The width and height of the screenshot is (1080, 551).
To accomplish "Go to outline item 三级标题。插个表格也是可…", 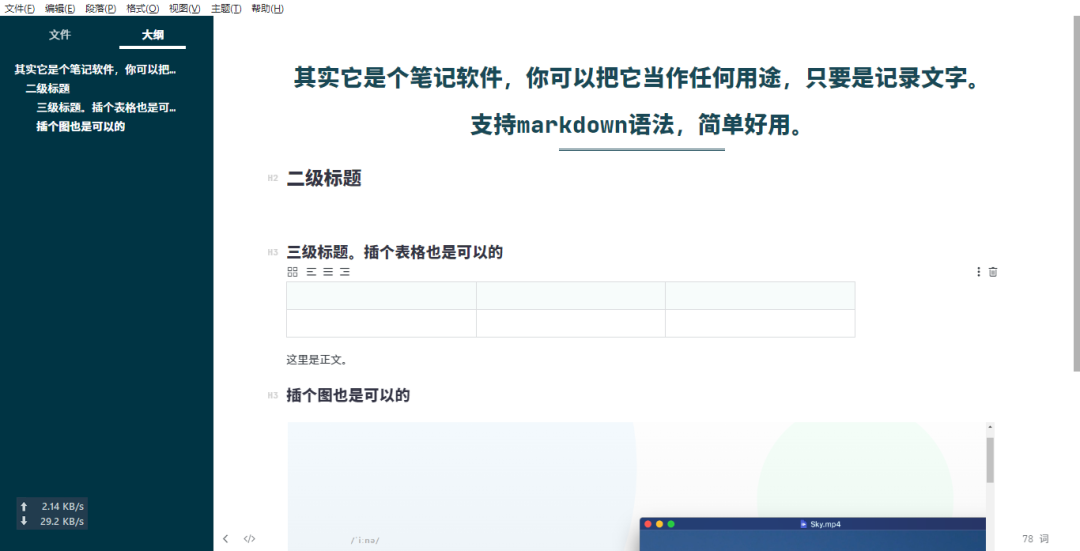I will 106,107.
